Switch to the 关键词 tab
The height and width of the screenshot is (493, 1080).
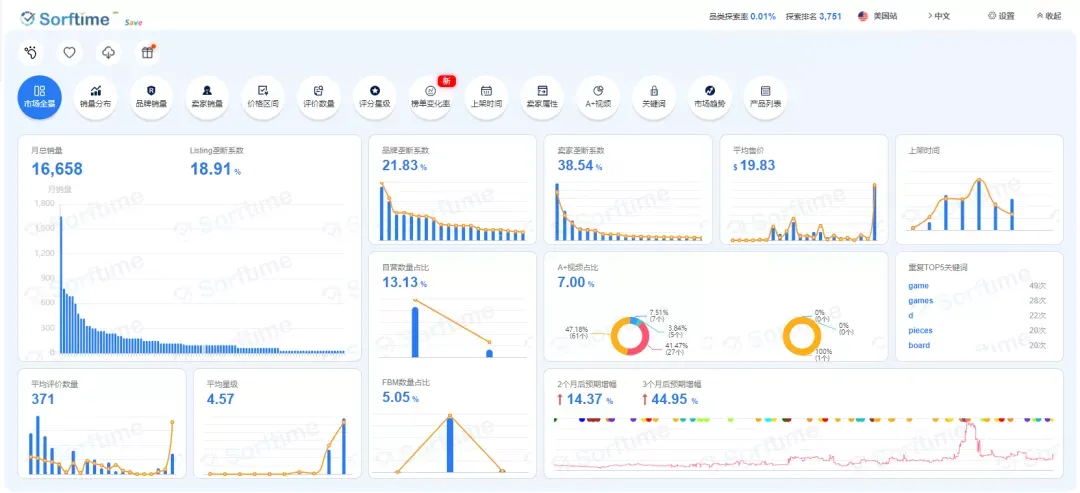click(x=654, y=97)
